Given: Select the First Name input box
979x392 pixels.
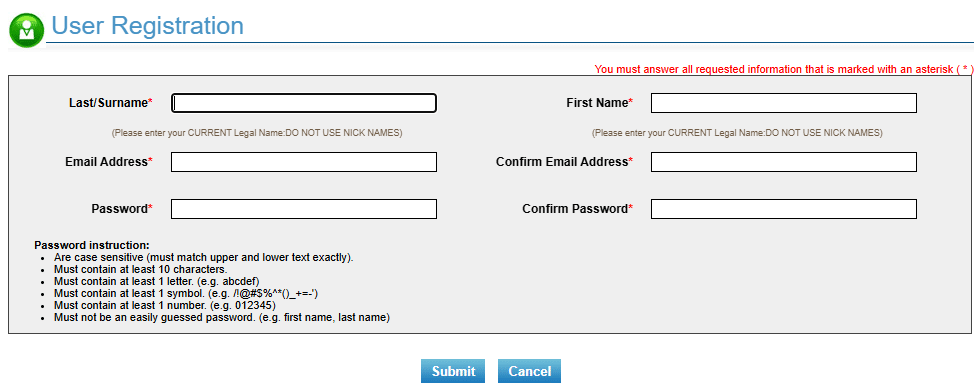Looking at the screenshot, I should coord(784,103).
